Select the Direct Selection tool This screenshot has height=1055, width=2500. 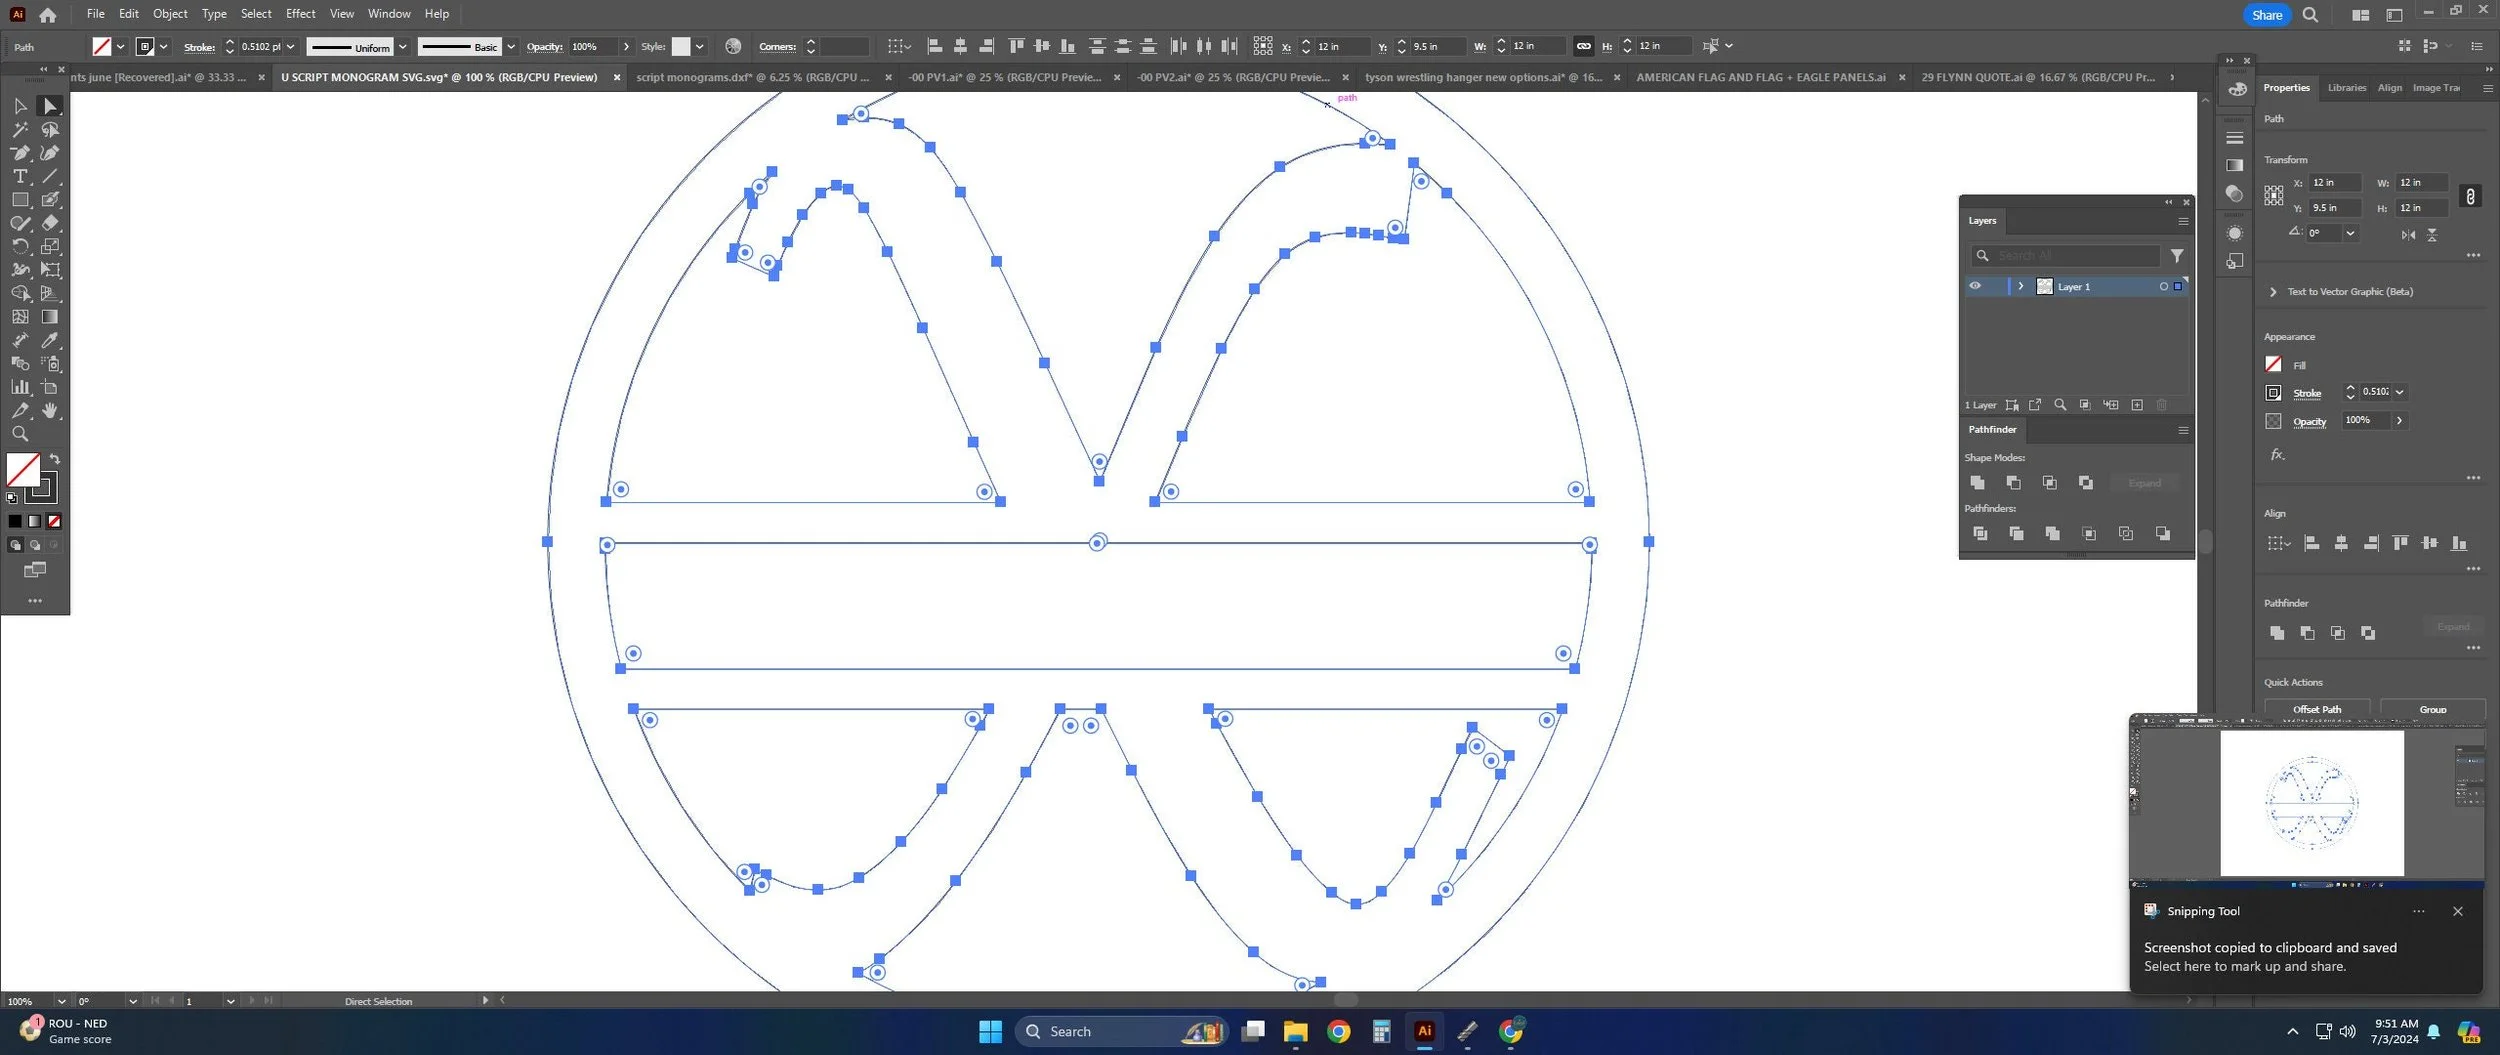(50, 106)
